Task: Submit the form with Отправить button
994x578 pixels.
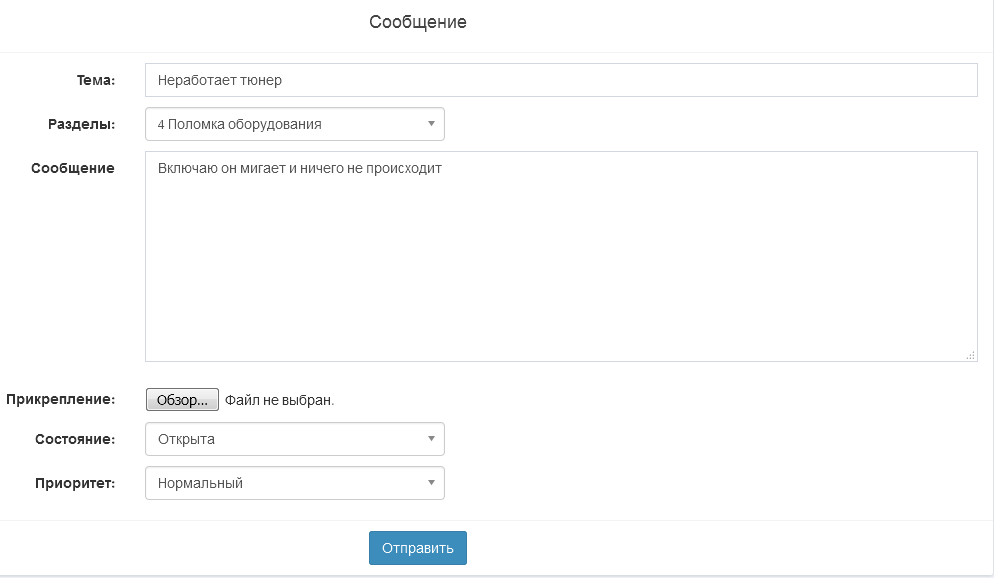Action: pyautogui.click(x=417, y=548)
